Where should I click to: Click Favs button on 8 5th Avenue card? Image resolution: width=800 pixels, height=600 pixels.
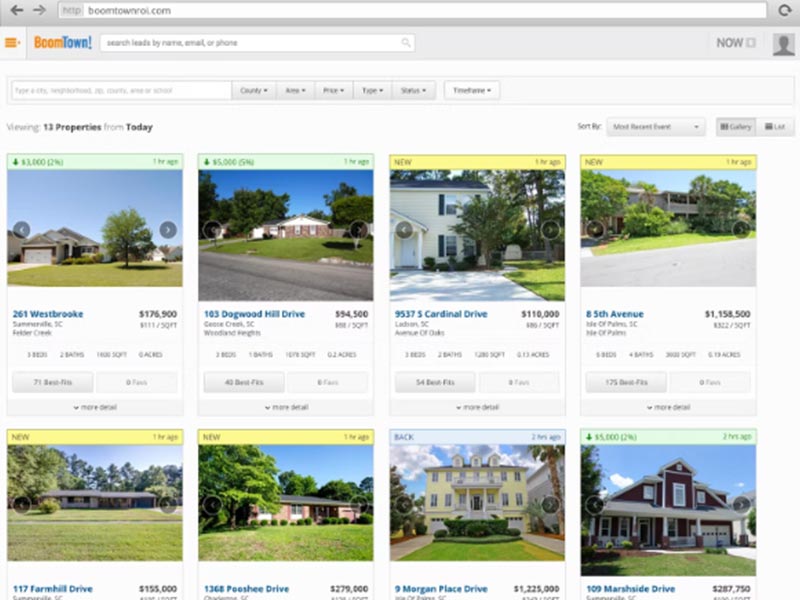point(710,382)
